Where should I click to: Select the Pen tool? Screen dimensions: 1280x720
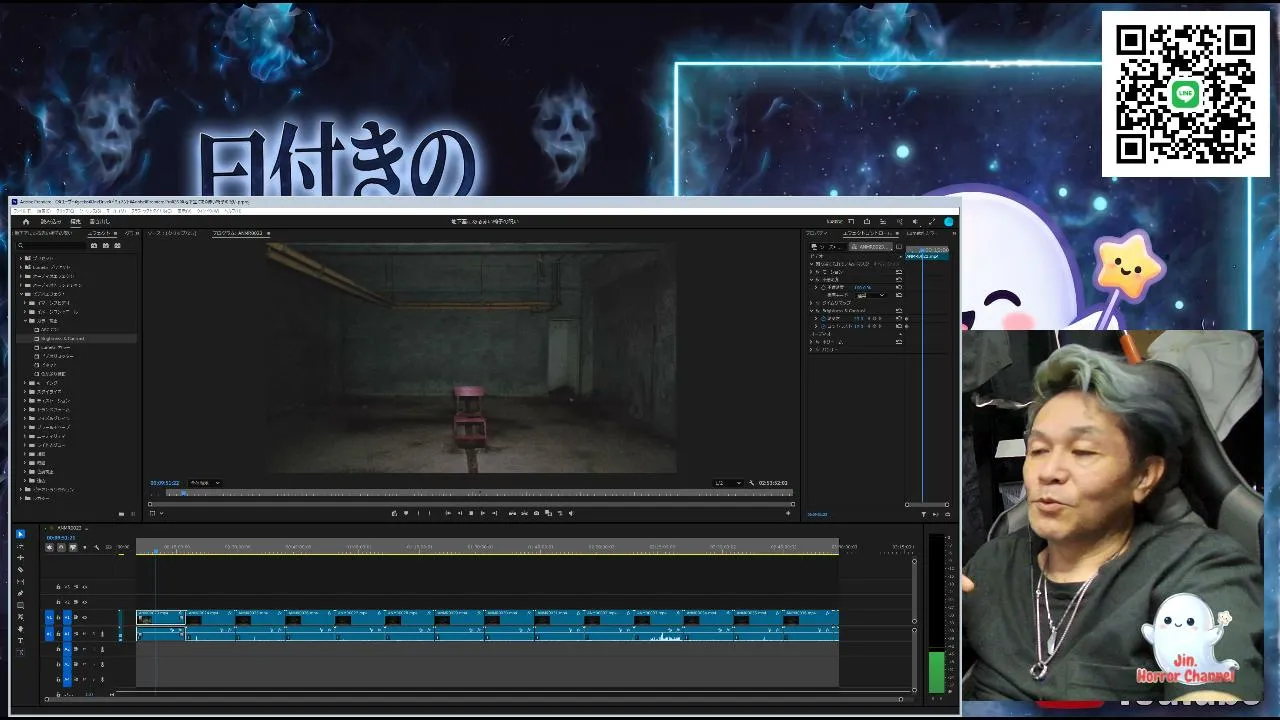pyautogui.click(x=20, y=593)
